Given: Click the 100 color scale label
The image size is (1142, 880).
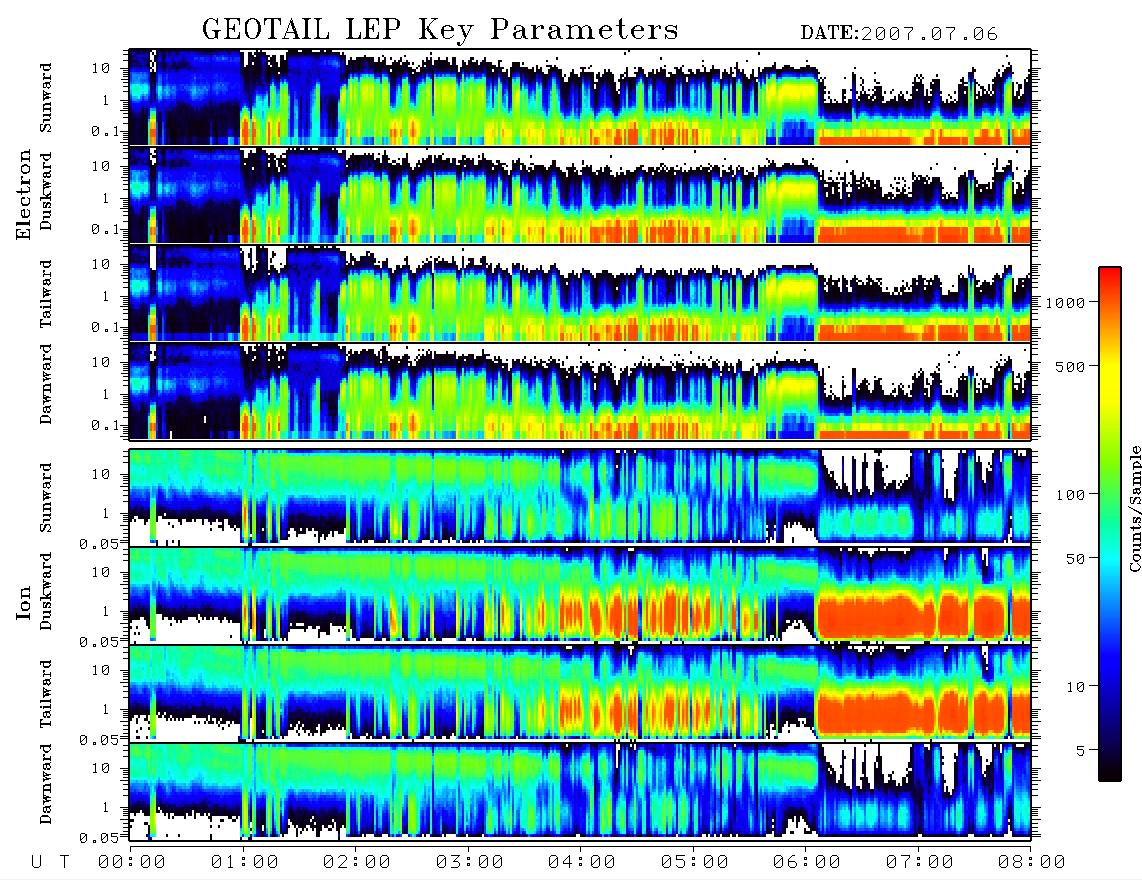Looking at the screenshot, I should pos(1071,495).
